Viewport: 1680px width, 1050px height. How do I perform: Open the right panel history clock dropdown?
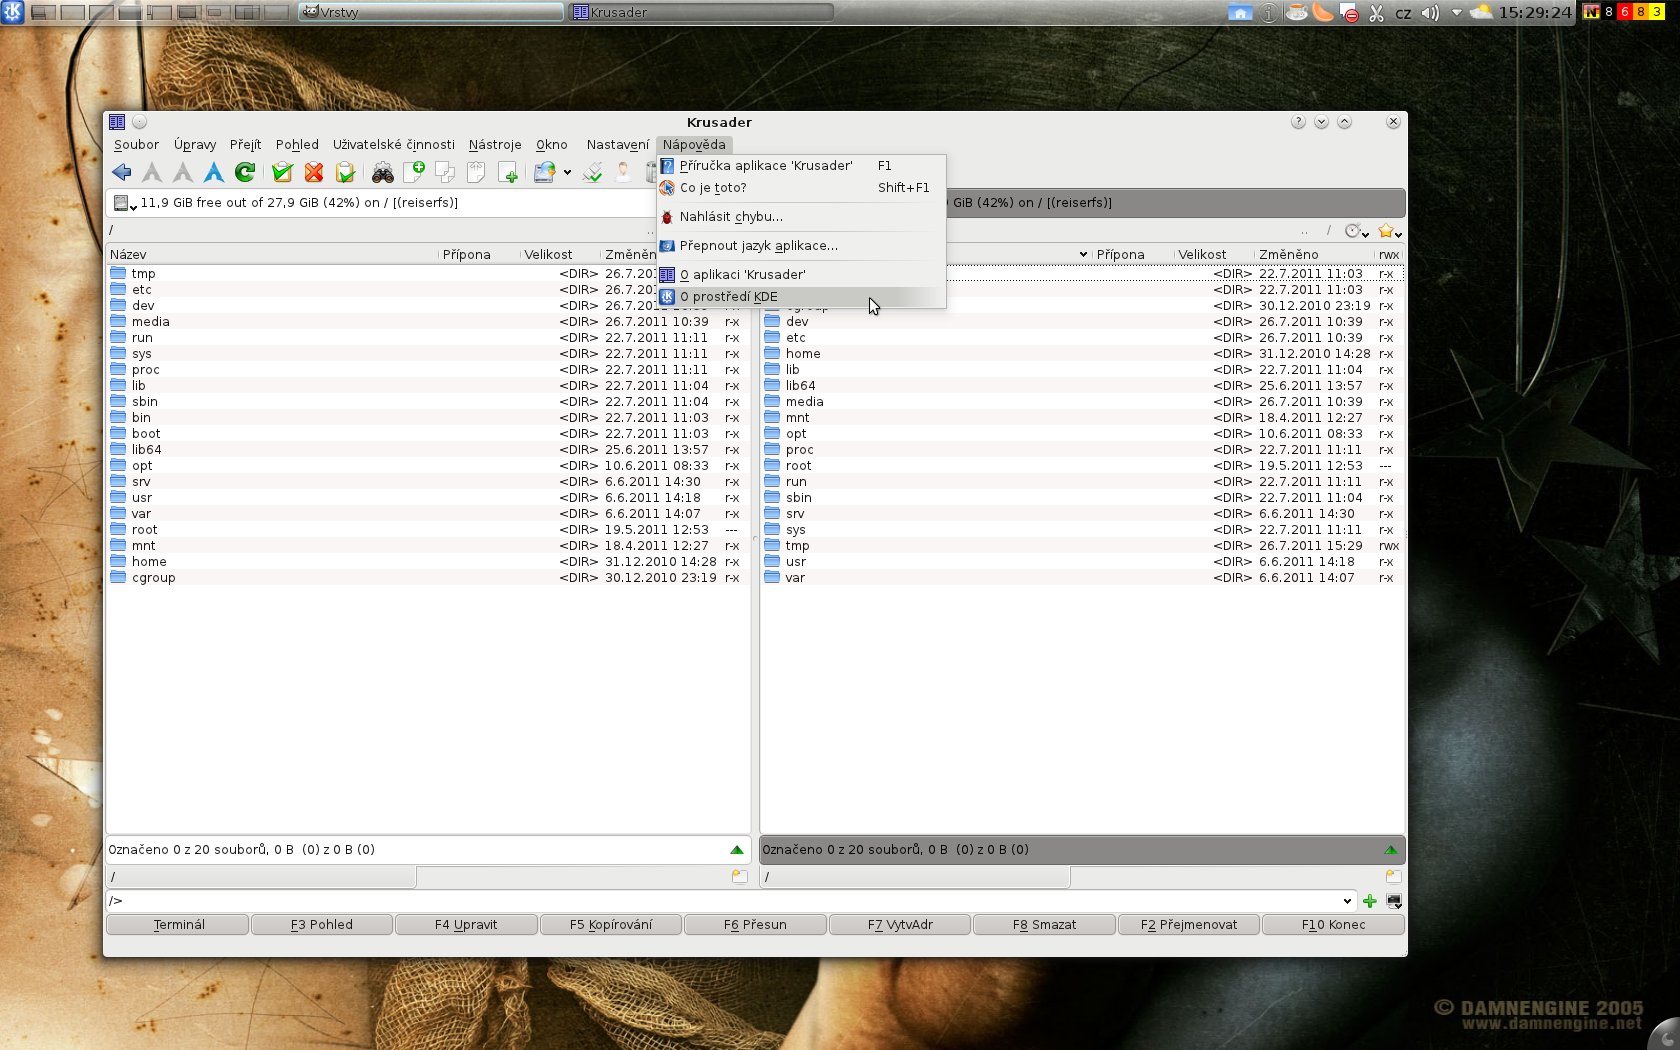click(x=1357, y=231)
